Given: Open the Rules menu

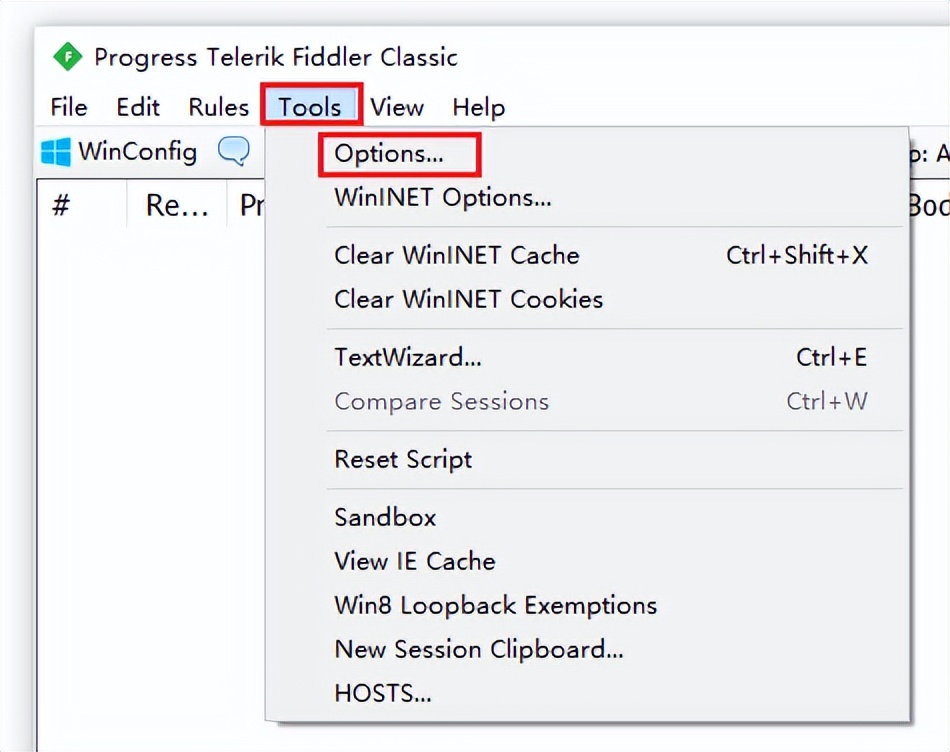Looking at the screenshot, I should click(218, 107).
